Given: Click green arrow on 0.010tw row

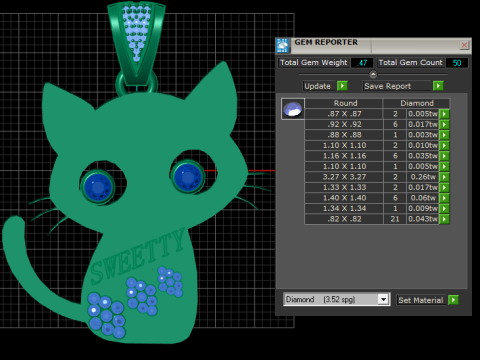Looking at the screenshot, I should coord(444,146).
